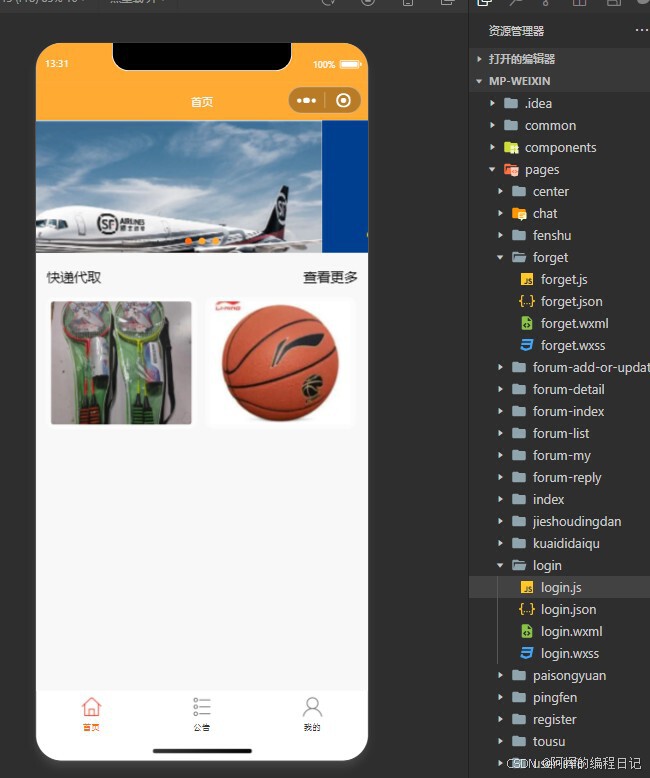The image size is (650, 778).
Task: Click the 查看更多 link
Action: pos(330,277)
